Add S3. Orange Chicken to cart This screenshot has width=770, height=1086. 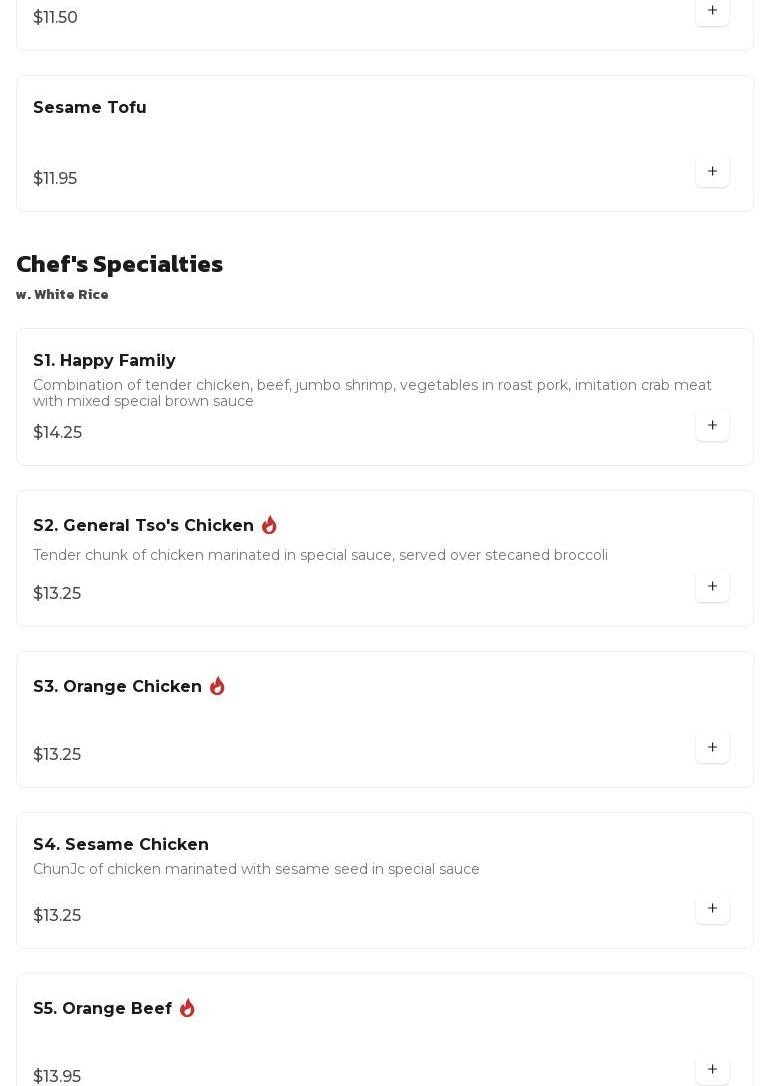click(x=712, y=747)
